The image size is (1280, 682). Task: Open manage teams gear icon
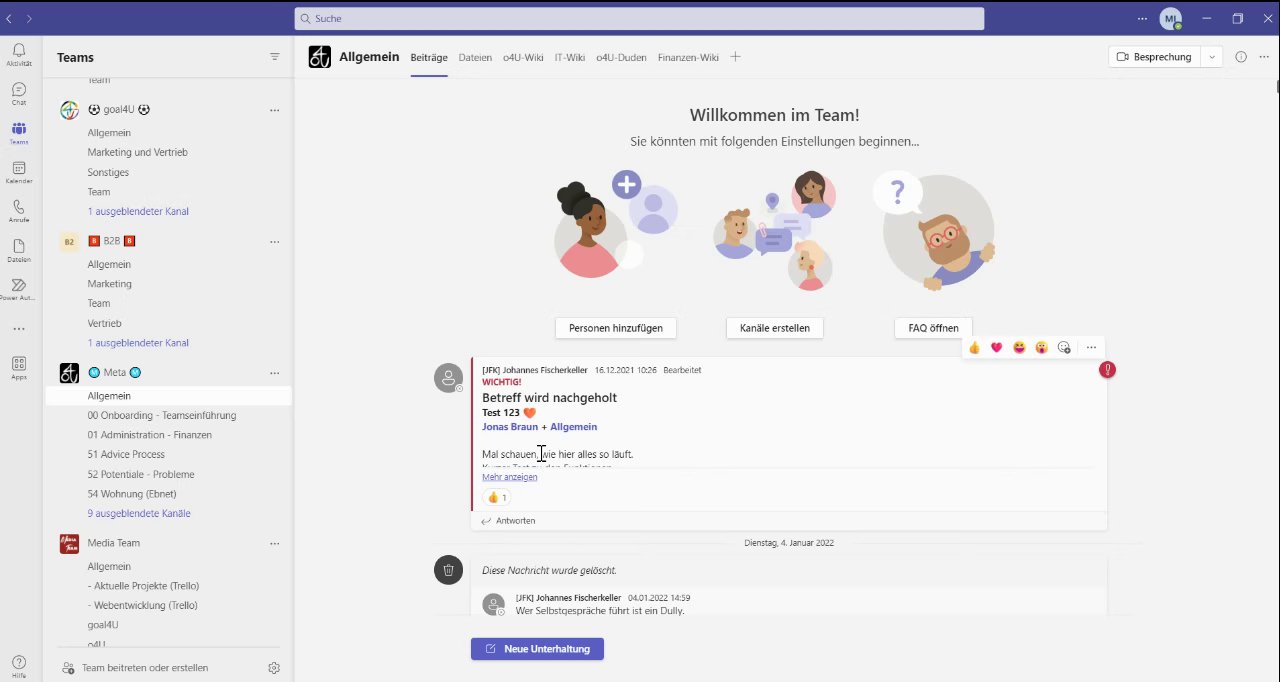tap(274, 668)
